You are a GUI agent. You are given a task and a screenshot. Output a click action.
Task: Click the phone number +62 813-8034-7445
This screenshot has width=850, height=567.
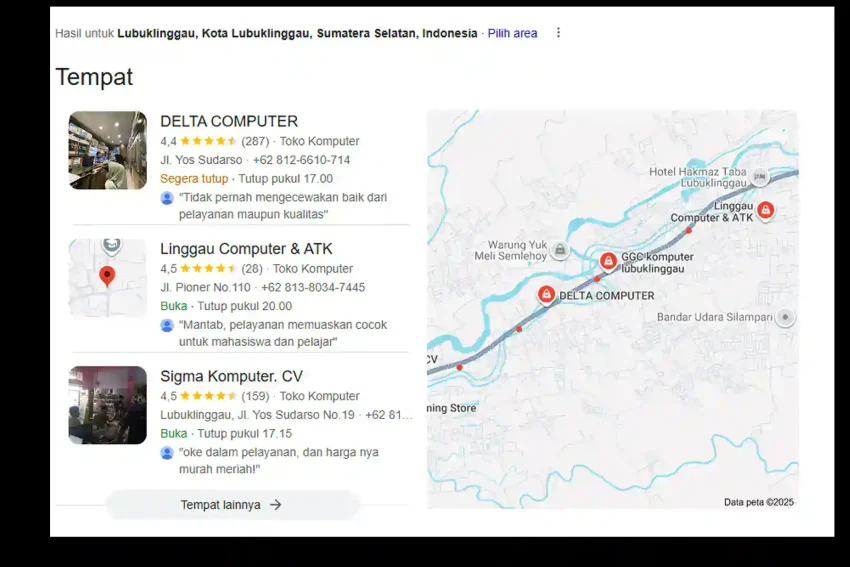coord(313,287)
